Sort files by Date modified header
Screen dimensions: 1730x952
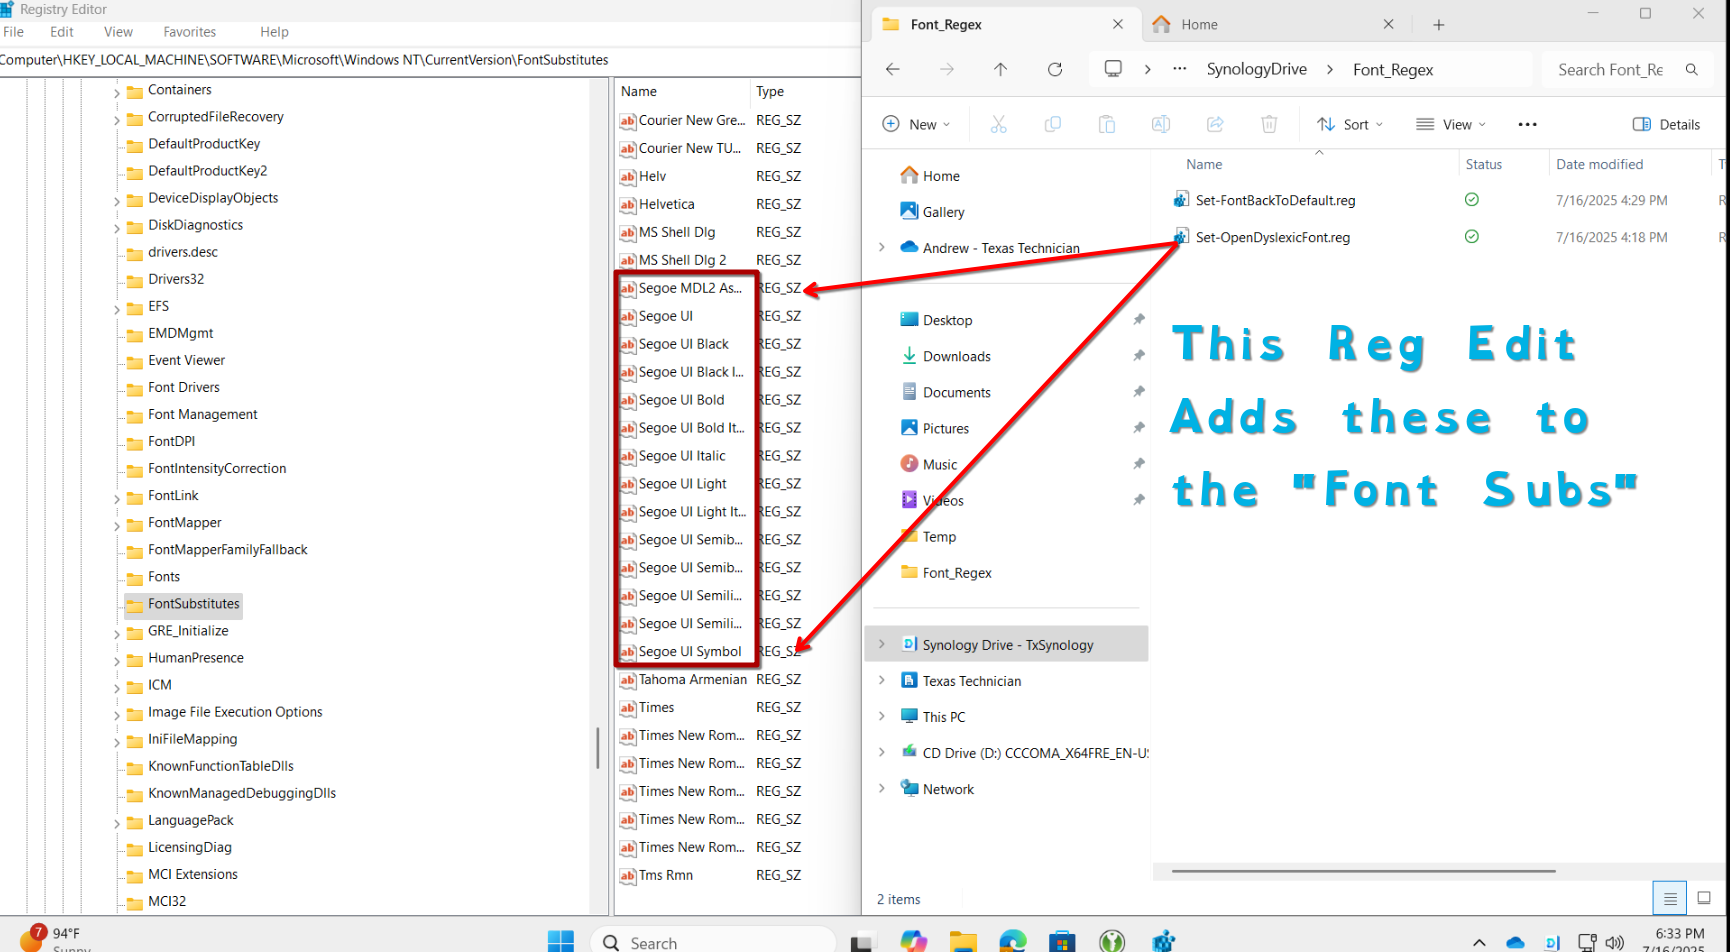(1599, 164)
